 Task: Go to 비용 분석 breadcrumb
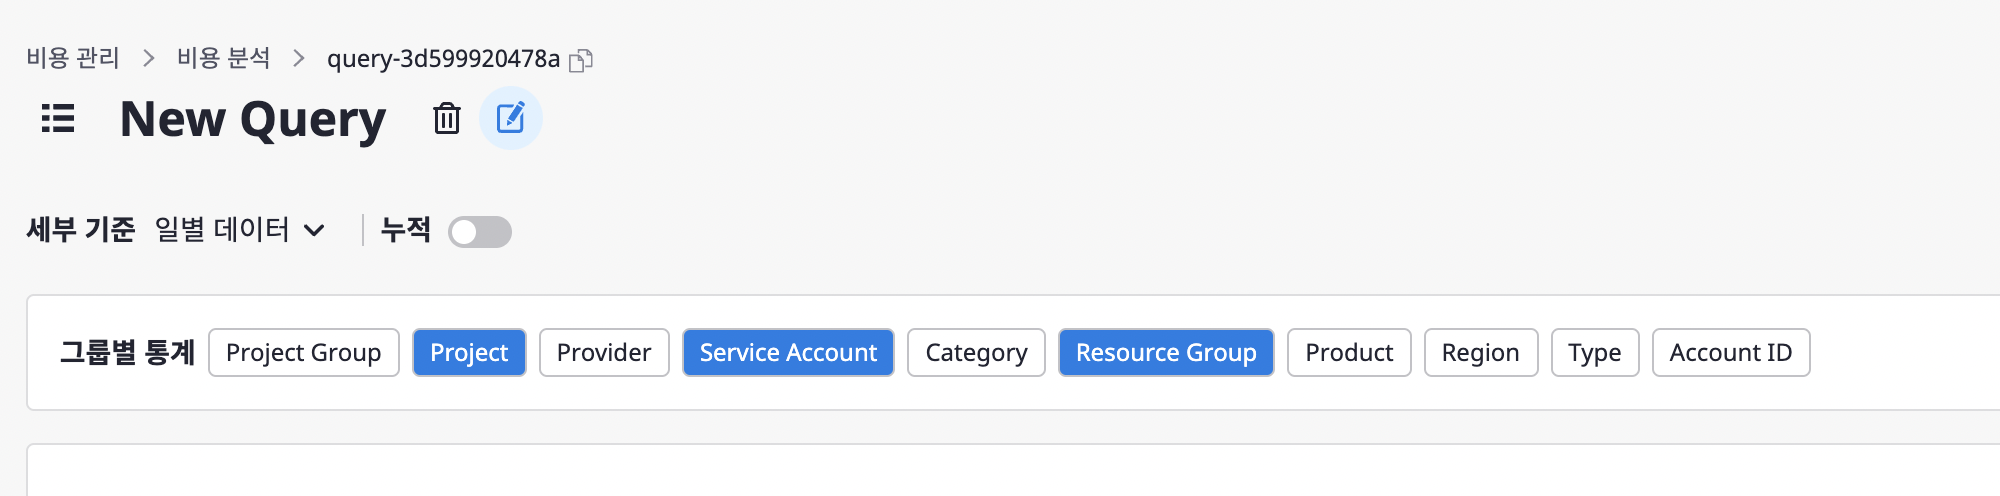point(224,58)
